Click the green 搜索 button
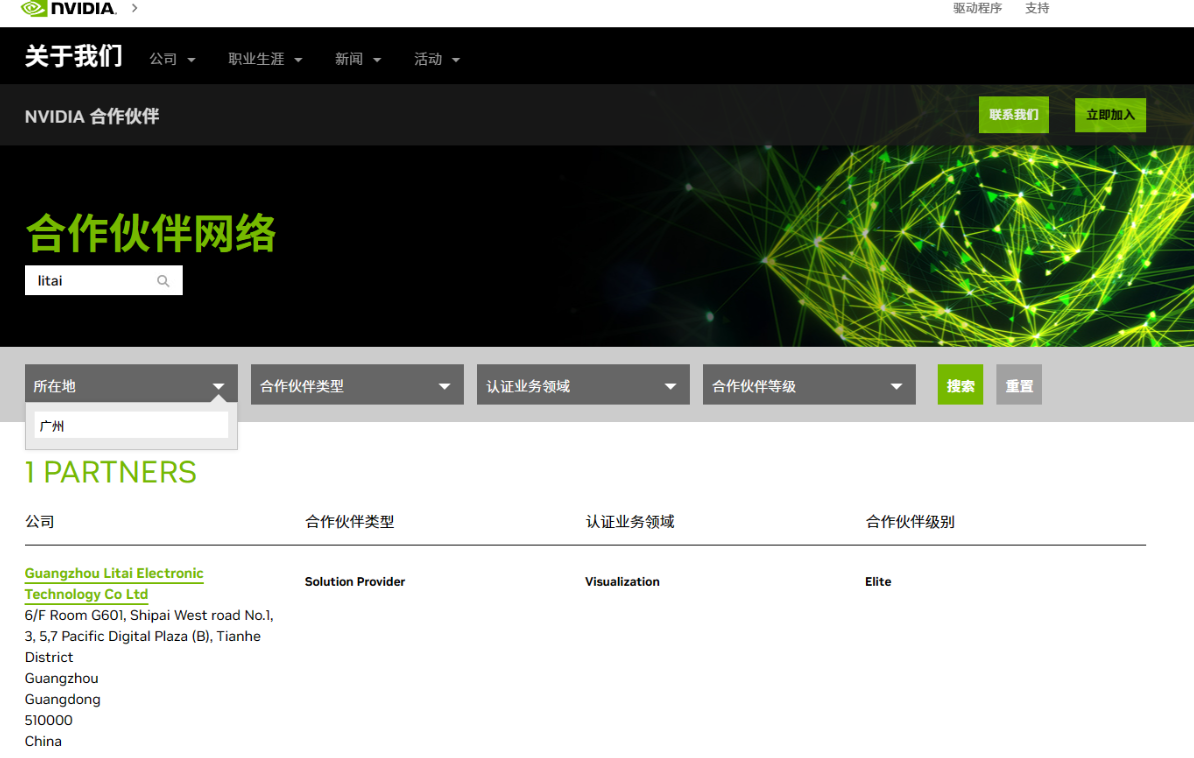The image size is (1194, 758). click(960, 385)
